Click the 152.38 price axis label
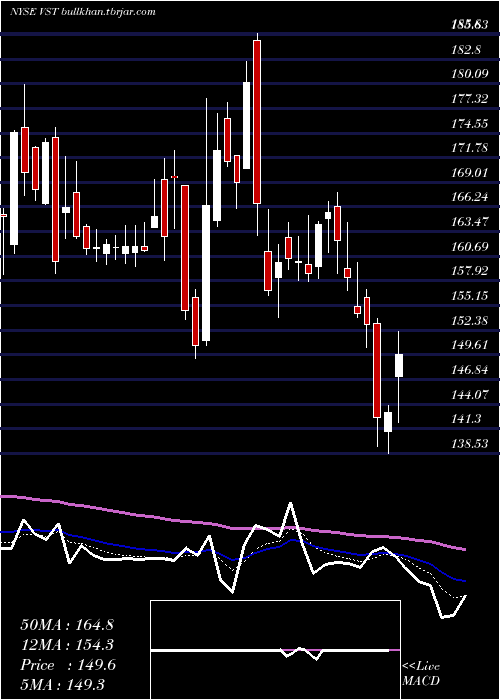The width and height of the screenshot is (500, 700). 470,321
